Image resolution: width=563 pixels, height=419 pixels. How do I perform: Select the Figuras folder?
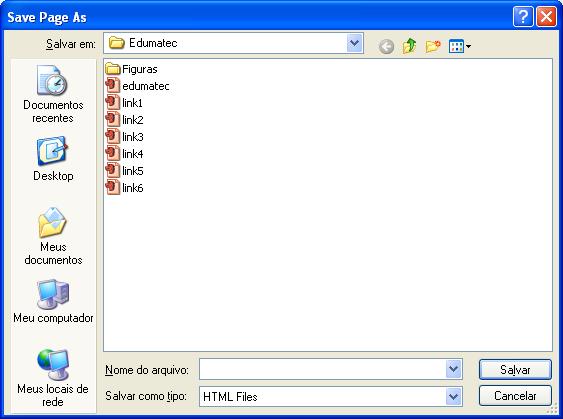coord(131,69)
